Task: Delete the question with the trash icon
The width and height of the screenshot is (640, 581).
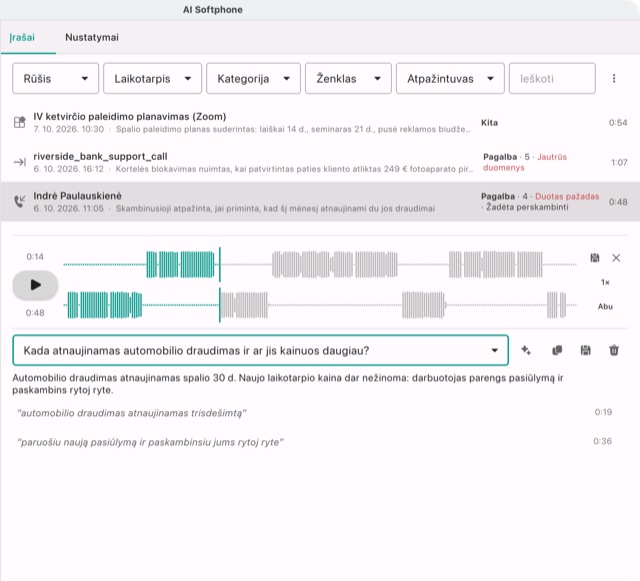Action: pyautogui.click(x=614, y=350)
